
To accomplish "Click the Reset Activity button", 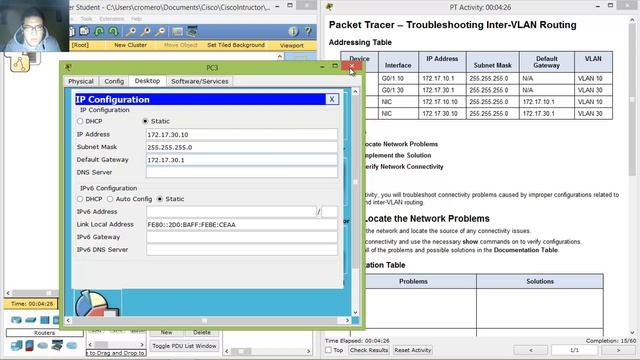I will click(x=413, y=350).
